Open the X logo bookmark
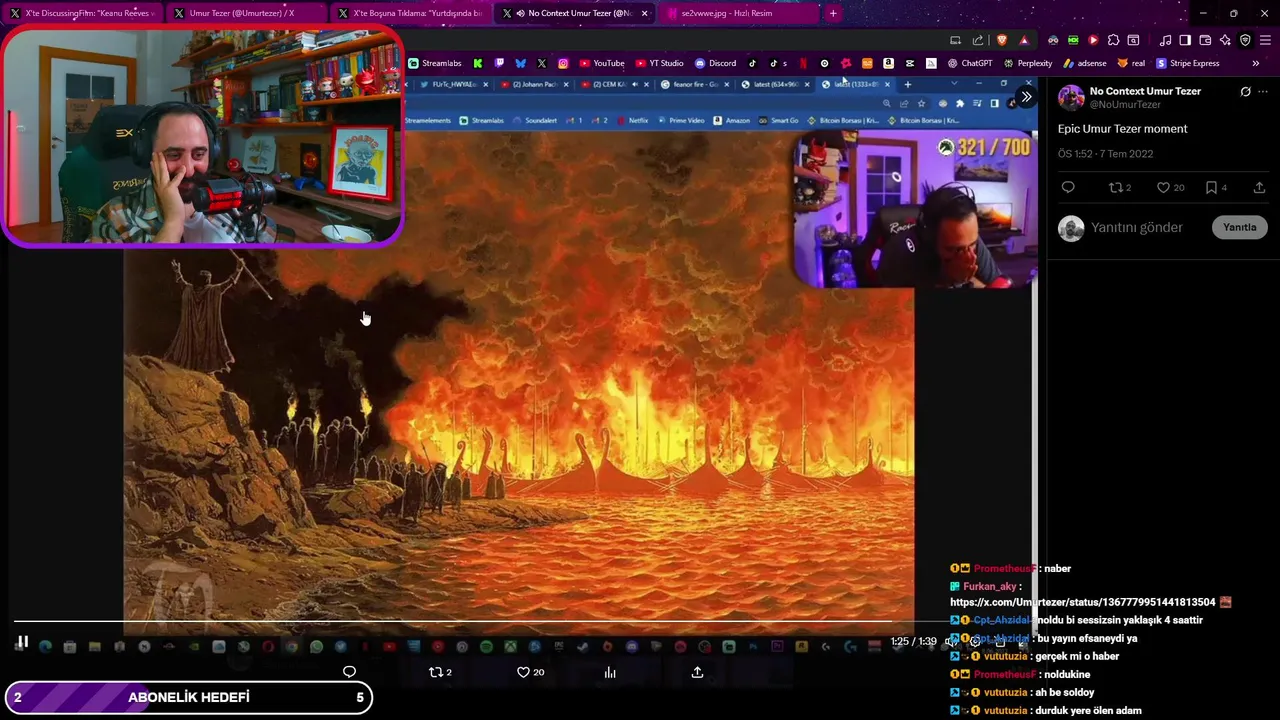This screenshot has width=1280, height=720. coord(542,63)
